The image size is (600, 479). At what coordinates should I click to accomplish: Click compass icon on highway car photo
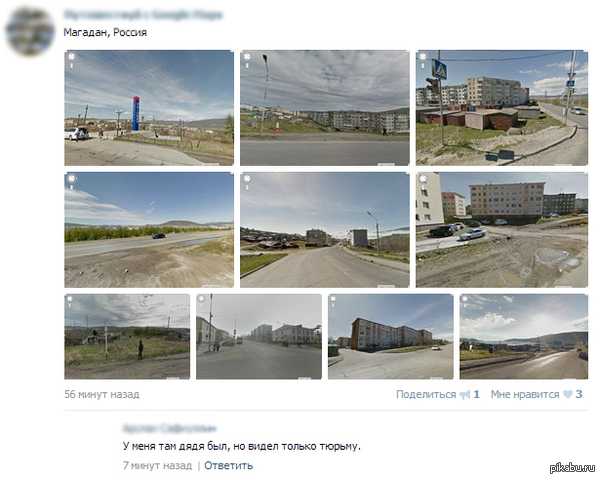pyautogui.click(x=72, y=178)
